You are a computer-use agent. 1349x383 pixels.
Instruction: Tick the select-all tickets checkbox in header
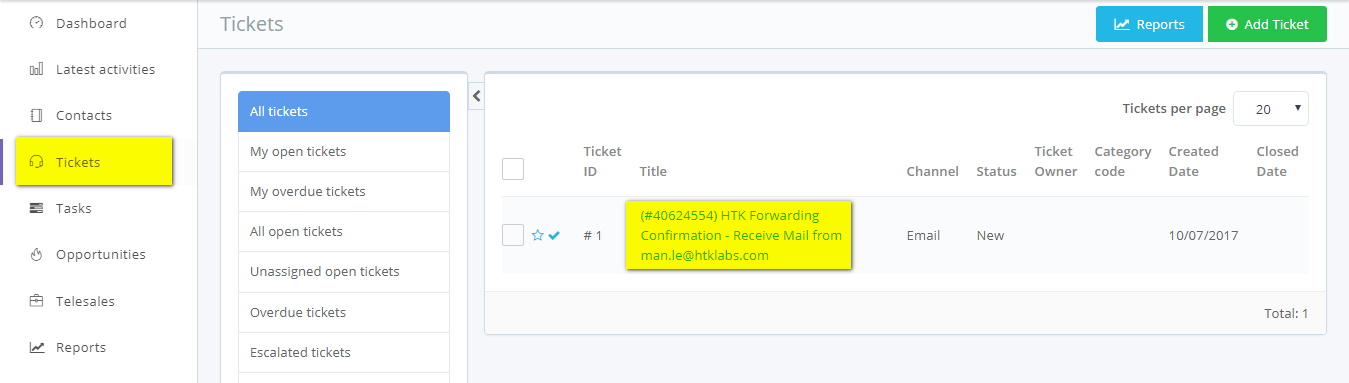[x=513, y=169]
